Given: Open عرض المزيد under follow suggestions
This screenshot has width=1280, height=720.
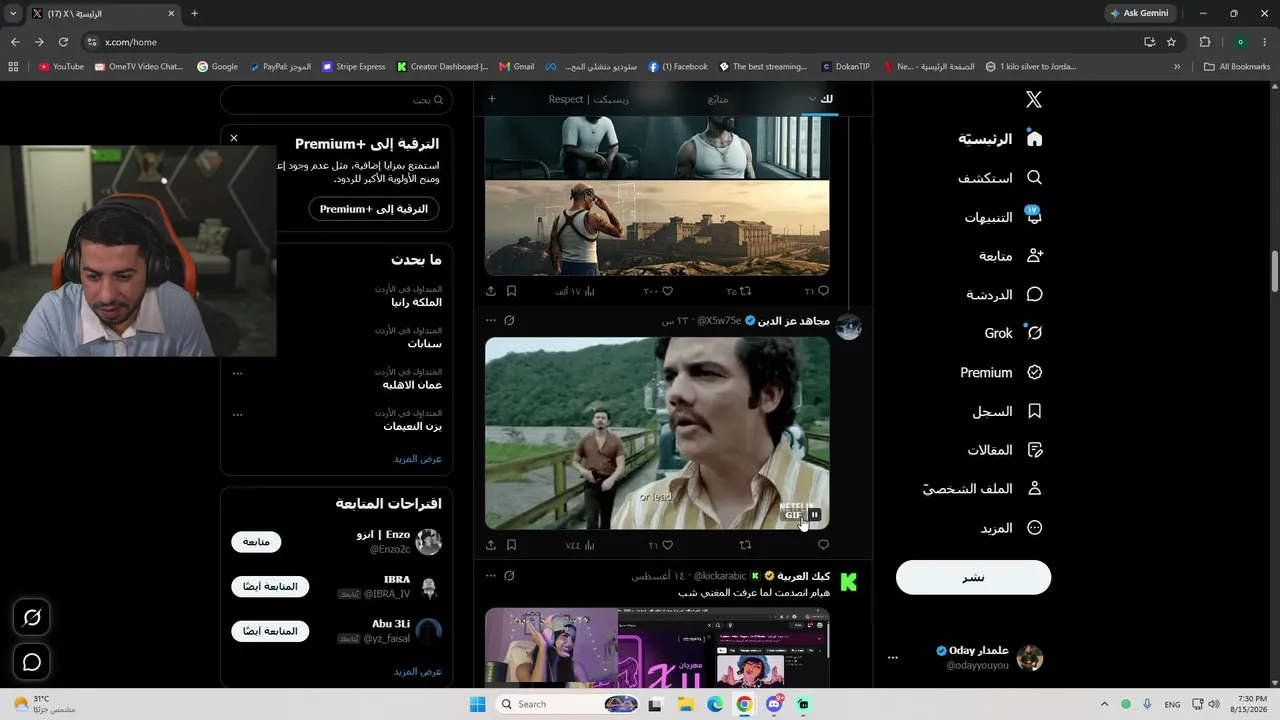Looking at the screenshot, I should pos(417,671).
